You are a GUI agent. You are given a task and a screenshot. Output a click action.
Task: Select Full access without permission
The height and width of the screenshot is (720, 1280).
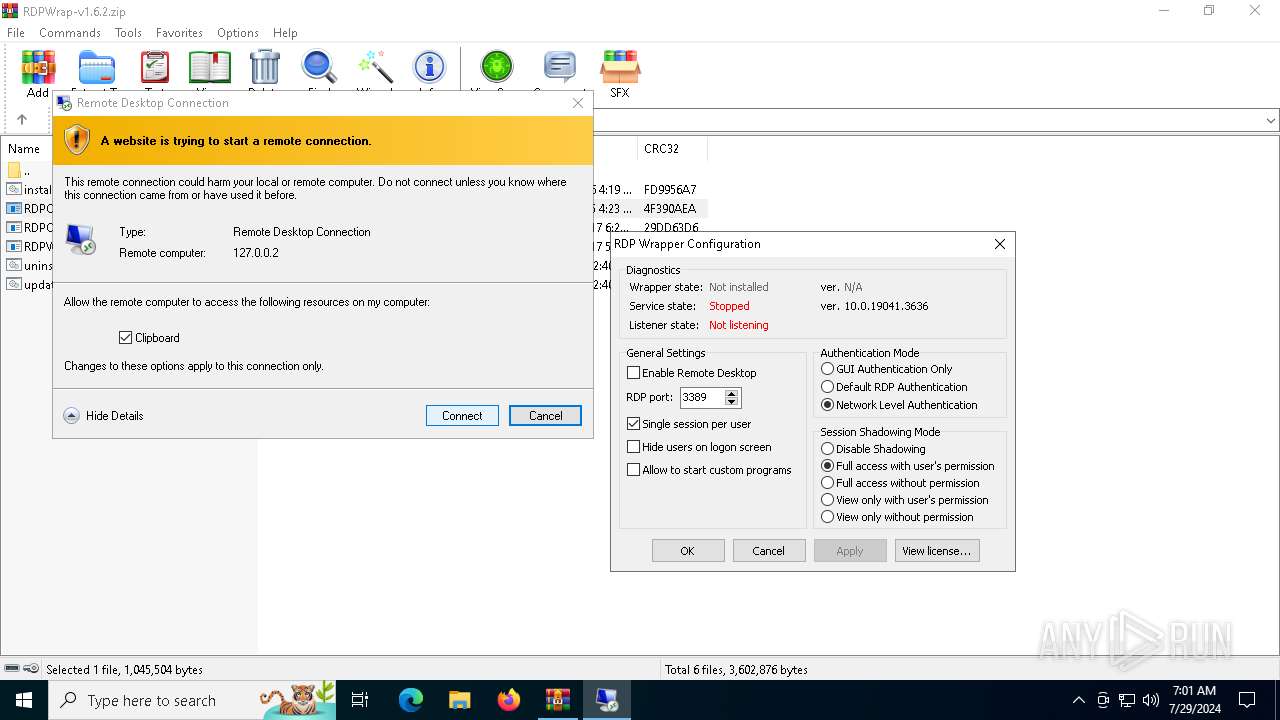point(827,483)
